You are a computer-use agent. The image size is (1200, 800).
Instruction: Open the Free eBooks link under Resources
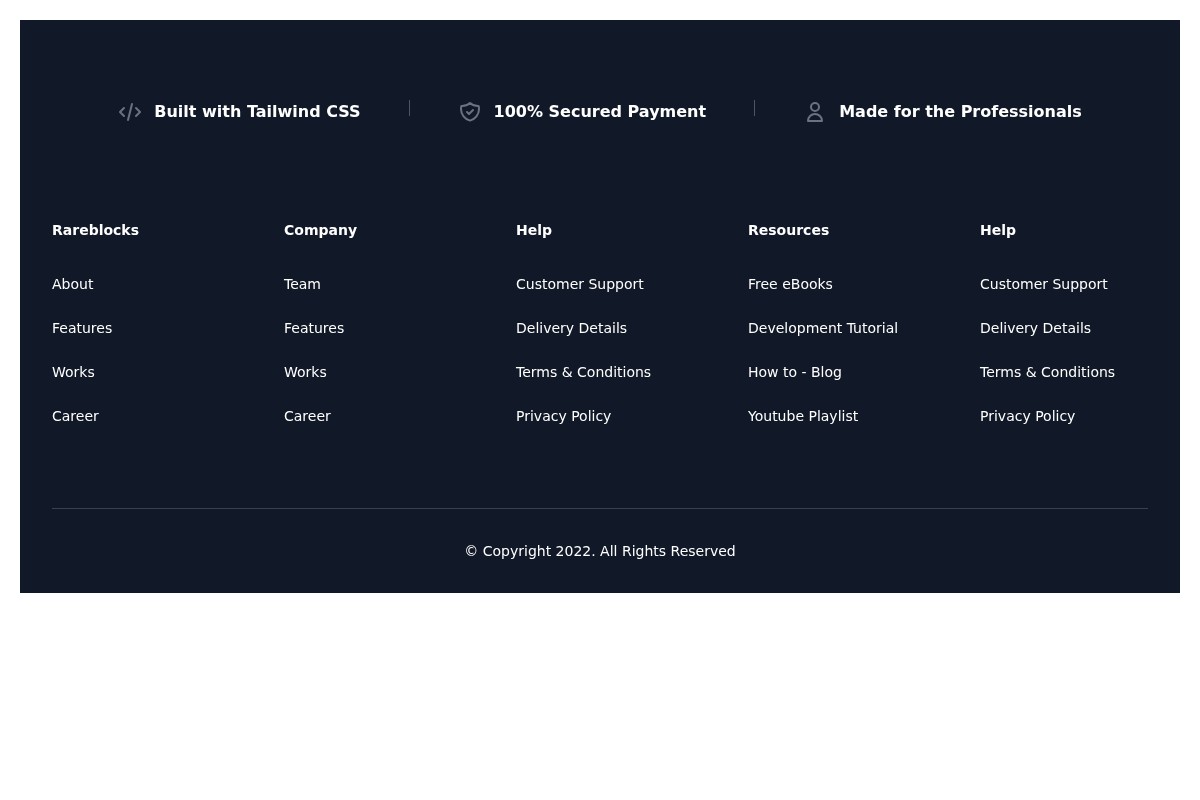click(790, 284)
